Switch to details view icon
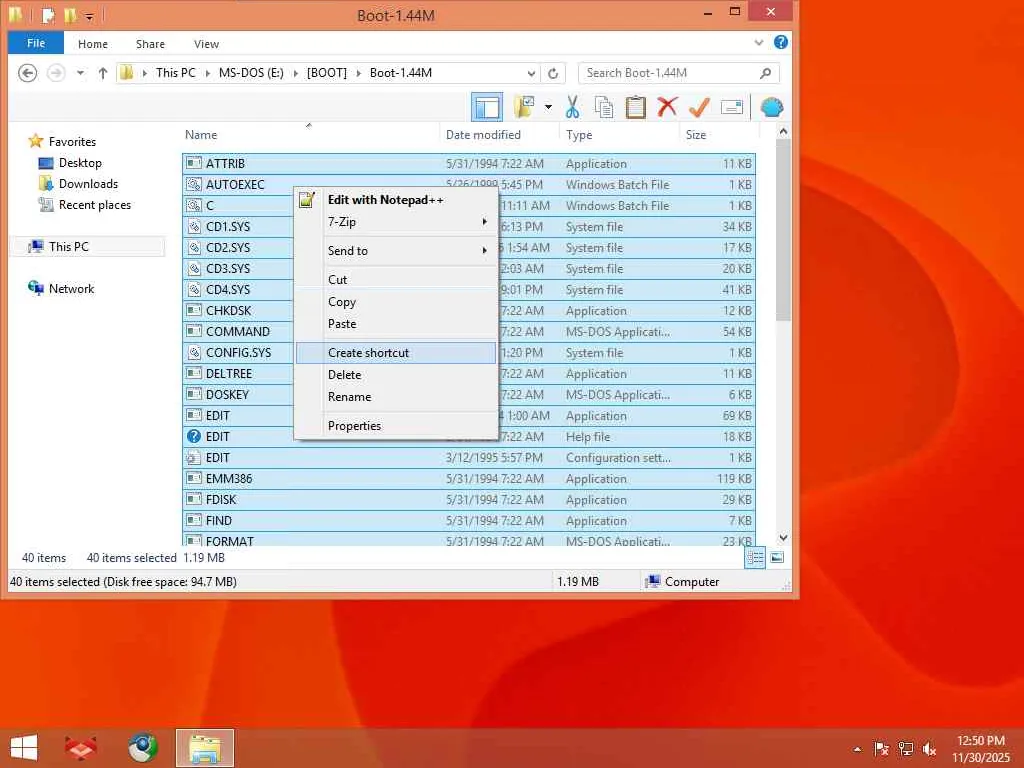 click(x=755, y=558)
